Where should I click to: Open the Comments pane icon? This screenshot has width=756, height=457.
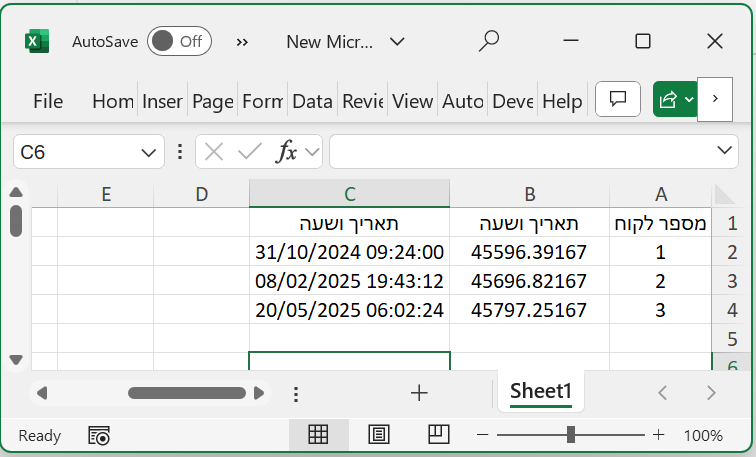pyautogui.click(x=618, y=99)
